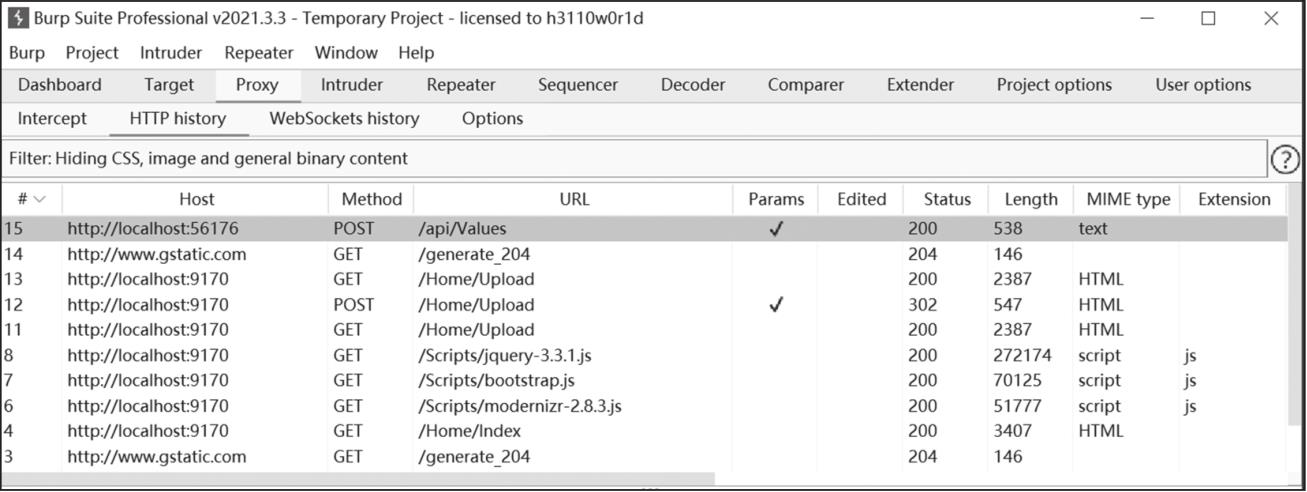Click the sort arrow in # column
Viewport: 1307px width, 492px height.
pyautogui.click(x=40, y=199)
